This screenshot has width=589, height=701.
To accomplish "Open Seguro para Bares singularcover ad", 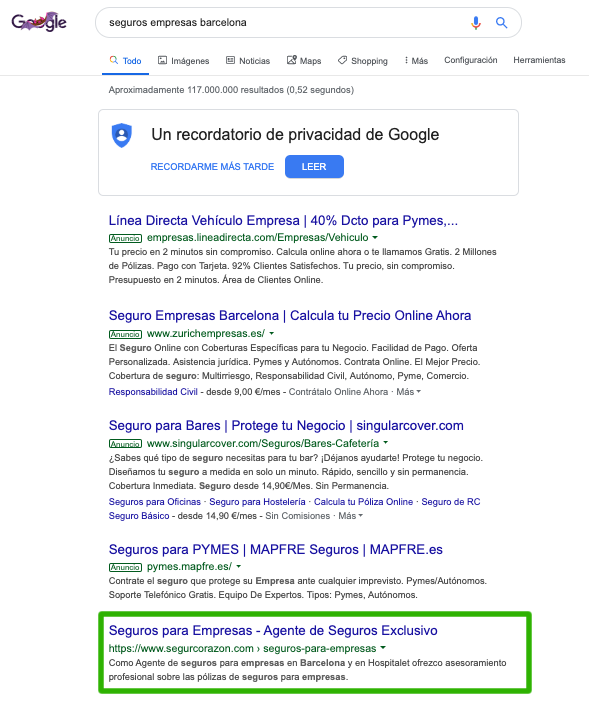I will tap(286, 426).
